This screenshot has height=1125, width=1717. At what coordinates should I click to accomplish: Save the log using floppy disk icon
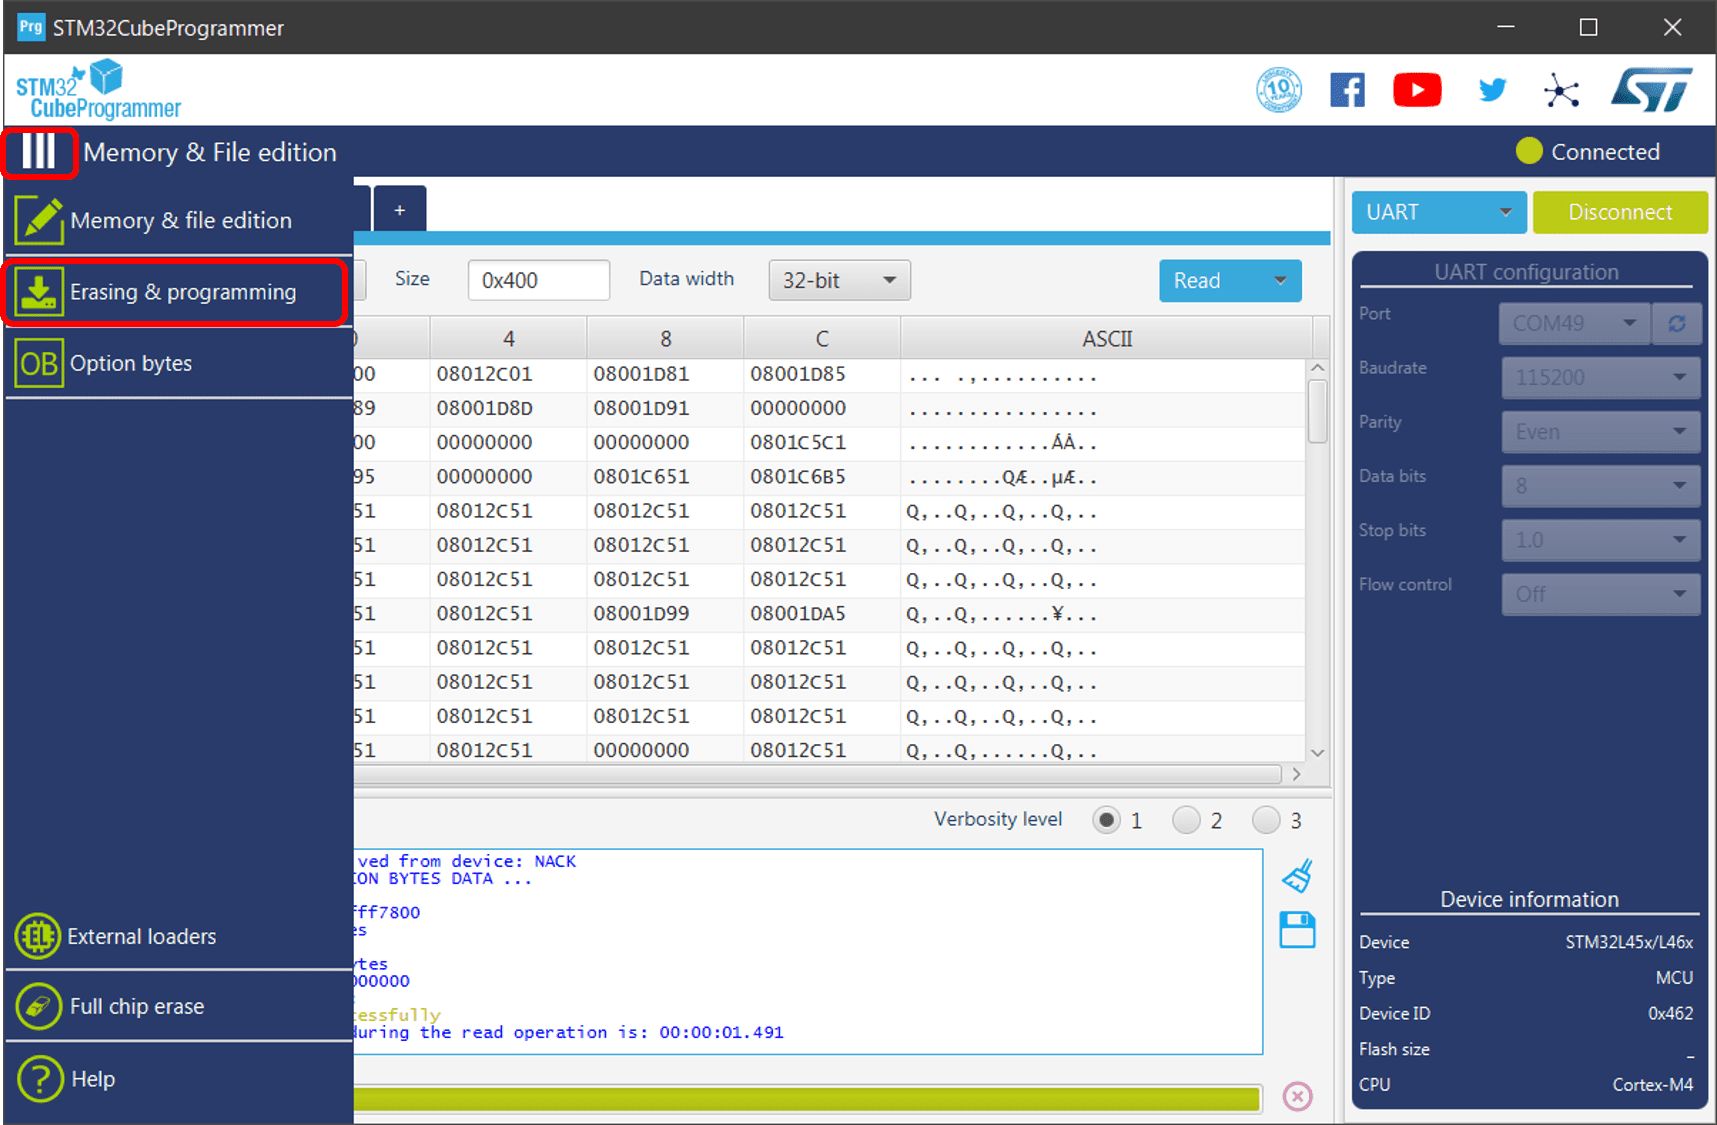[x=1297, y=930]
